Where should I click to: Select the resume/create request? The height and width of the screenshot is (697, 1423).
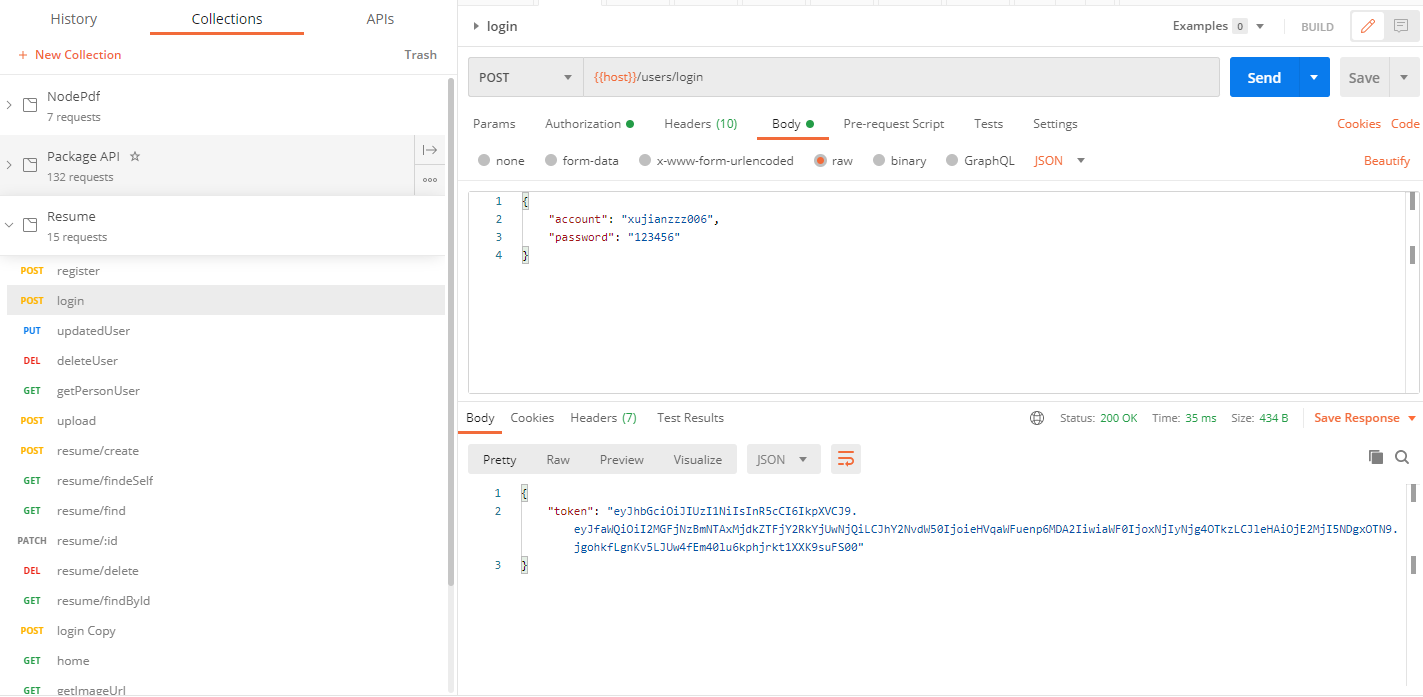pyautogui.click(x=96, y=450)
